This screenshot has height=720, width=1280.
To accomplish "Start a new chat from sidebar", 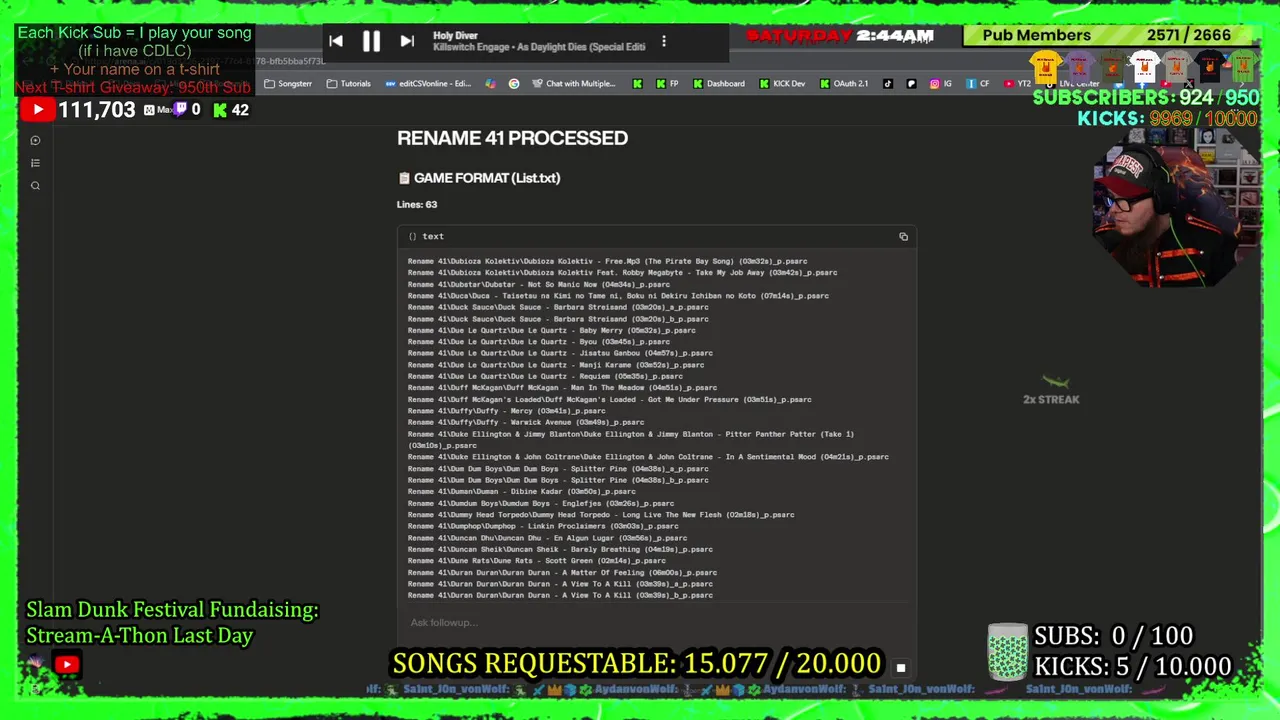I will coord(35,141).
